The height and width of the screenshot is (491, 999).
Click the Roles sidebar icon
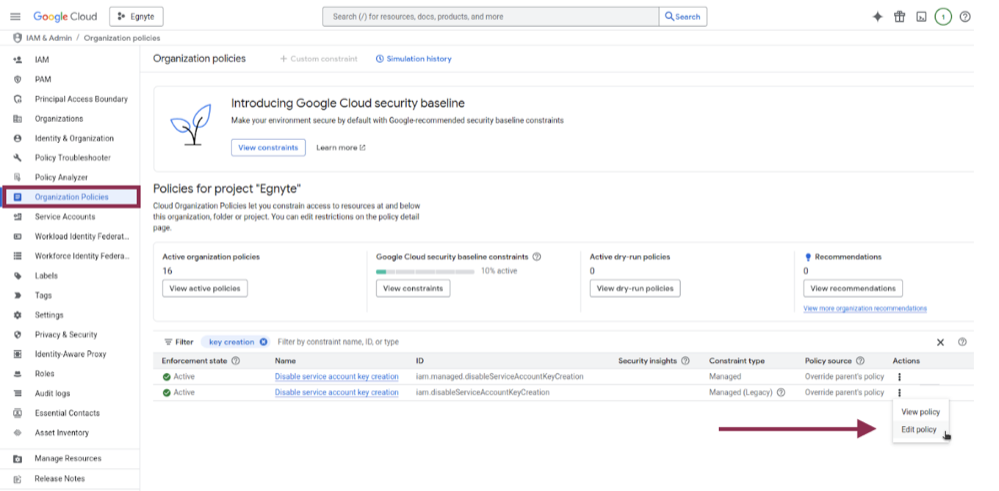pyautogui.click(x=18, y=374)
